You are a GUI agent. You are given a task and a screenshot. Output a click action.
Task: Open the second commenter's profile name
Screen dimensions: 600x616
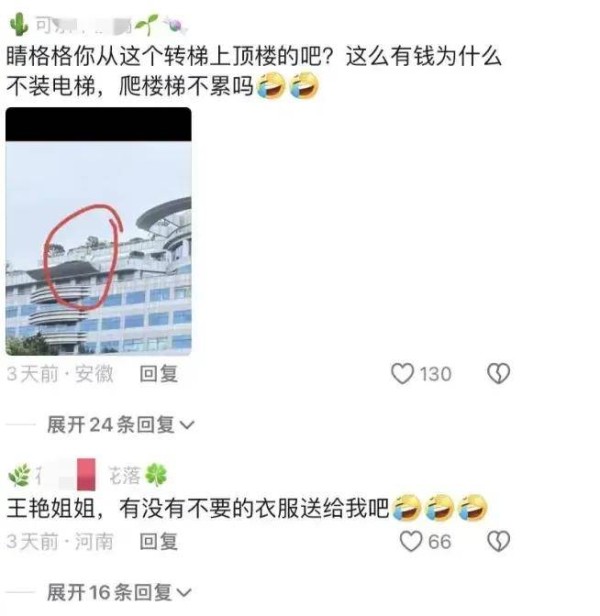coord(88,475)
